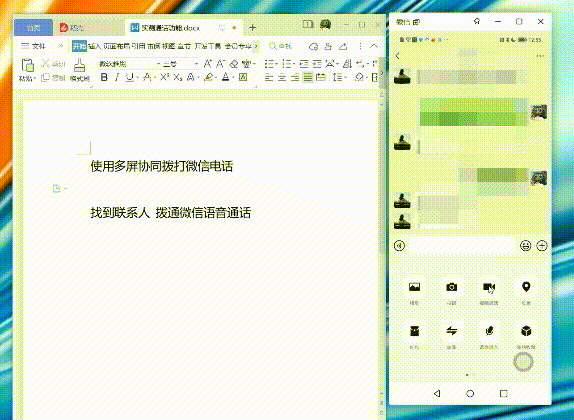The width and height of the screenshot is (574, 420).
Task: Toggle subscript X₂ in WPS
Action: [178, 77]
